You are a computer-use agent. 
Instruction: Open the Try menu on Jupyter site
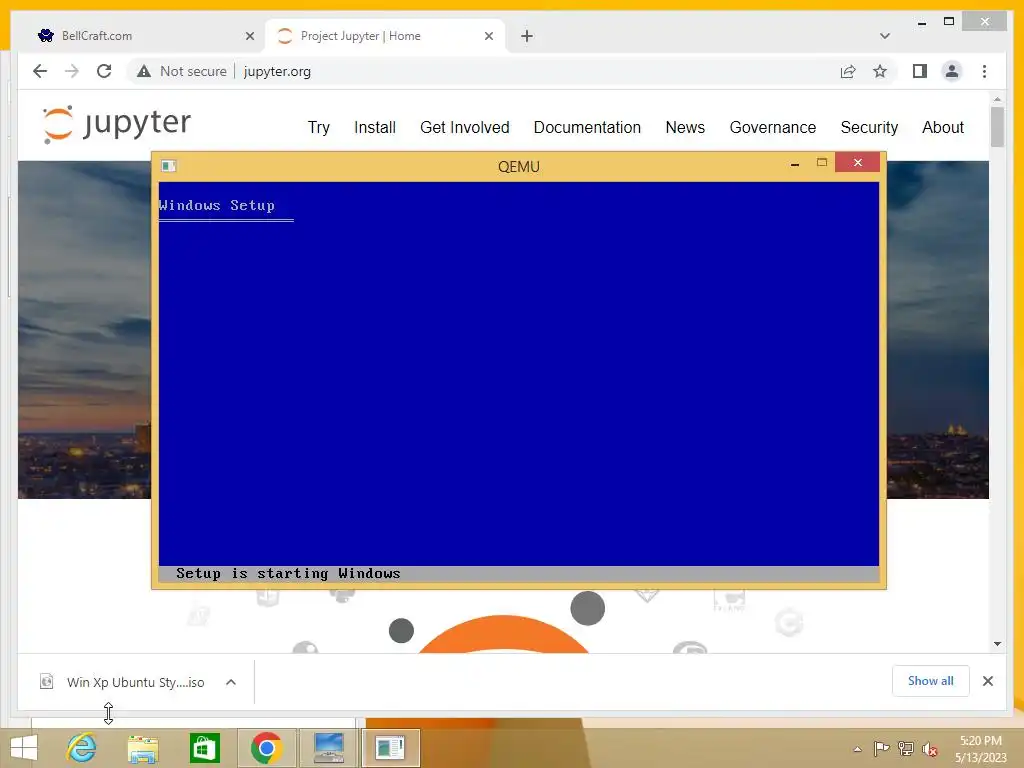319,127
